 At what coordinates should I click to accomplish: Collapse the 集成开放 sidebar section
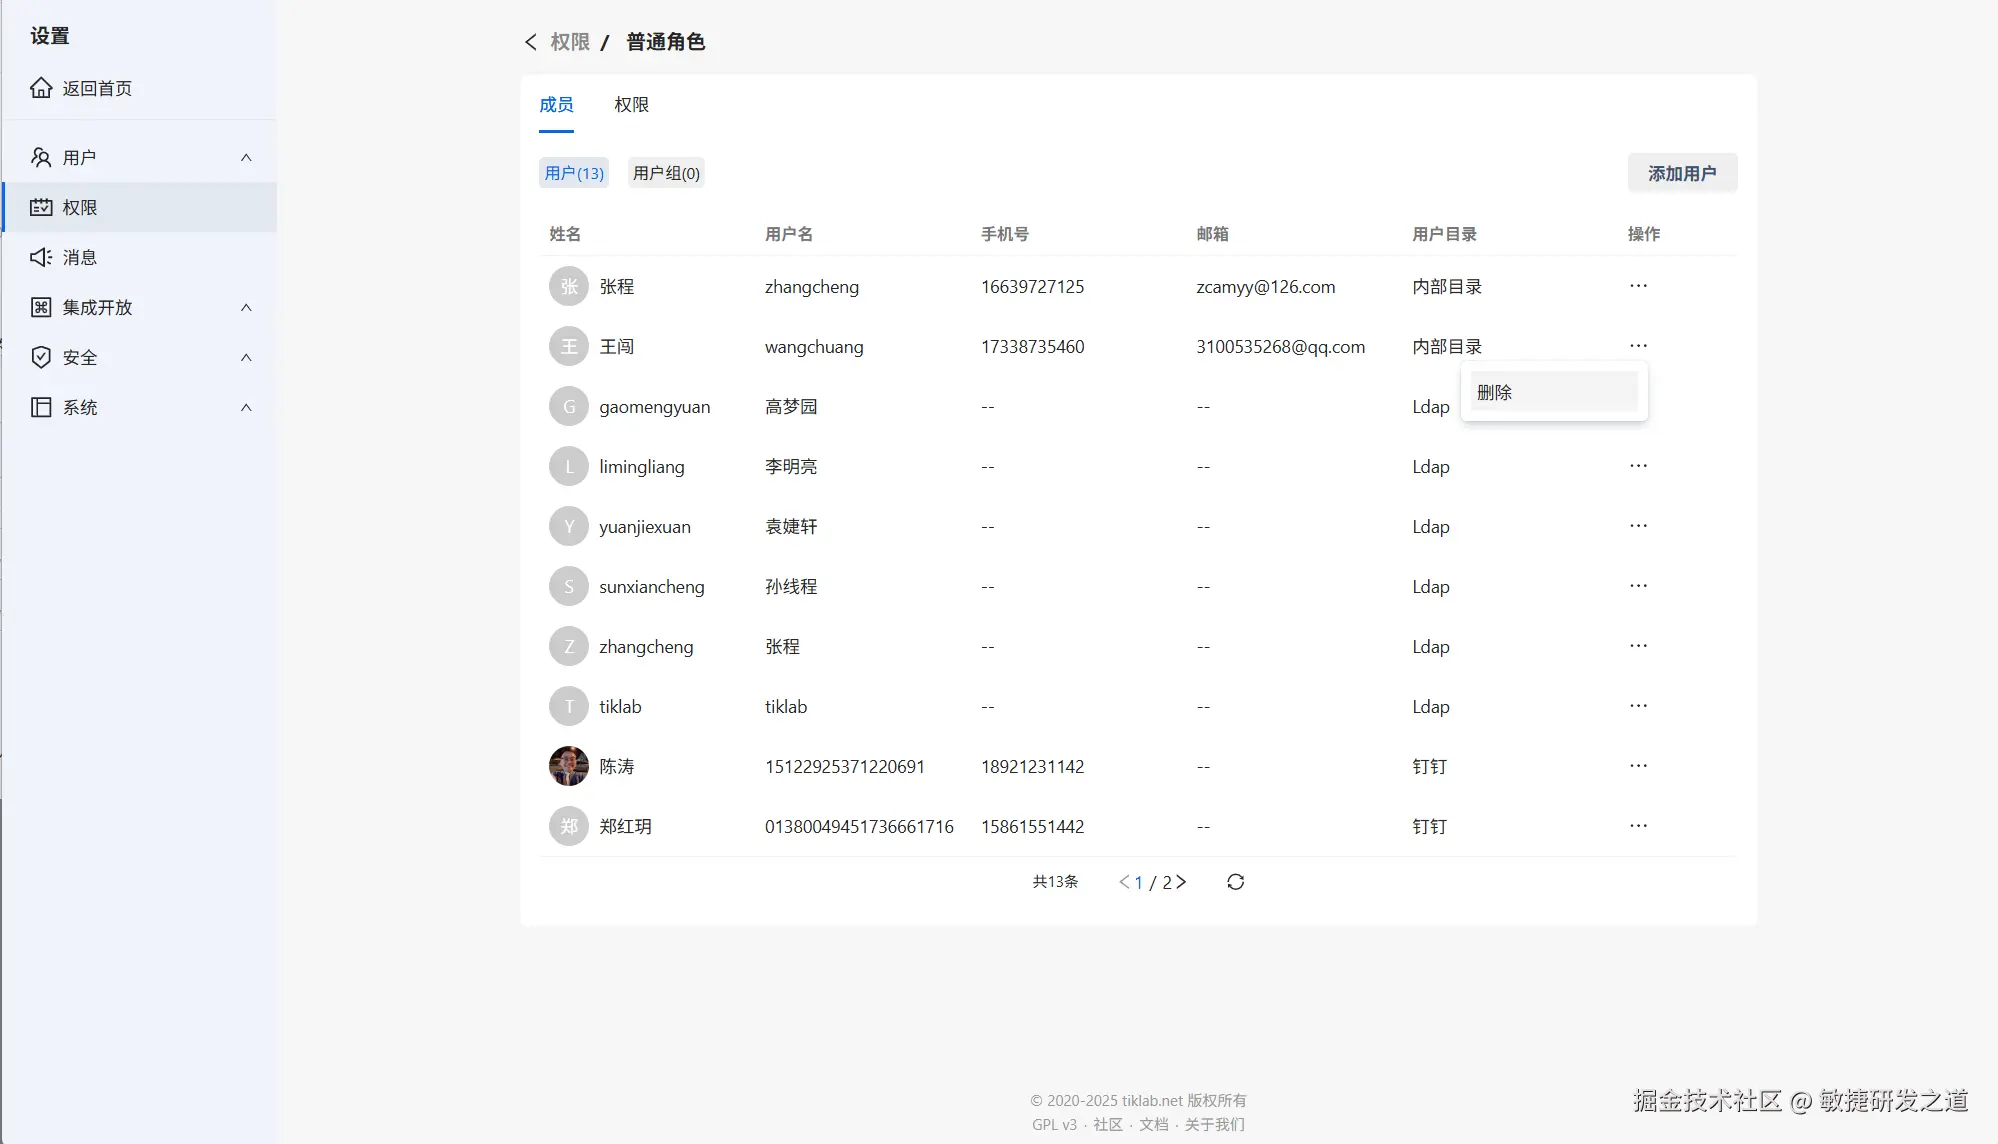246,307
